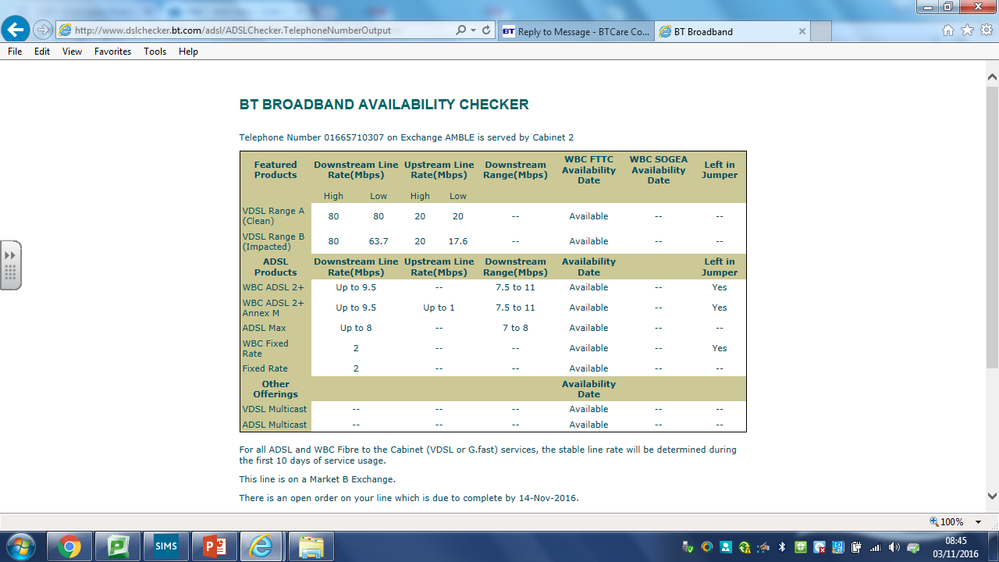Open File Explorer folder on taskbar
The width and height of the screenshot is (999, 562).
click(311, 547)
